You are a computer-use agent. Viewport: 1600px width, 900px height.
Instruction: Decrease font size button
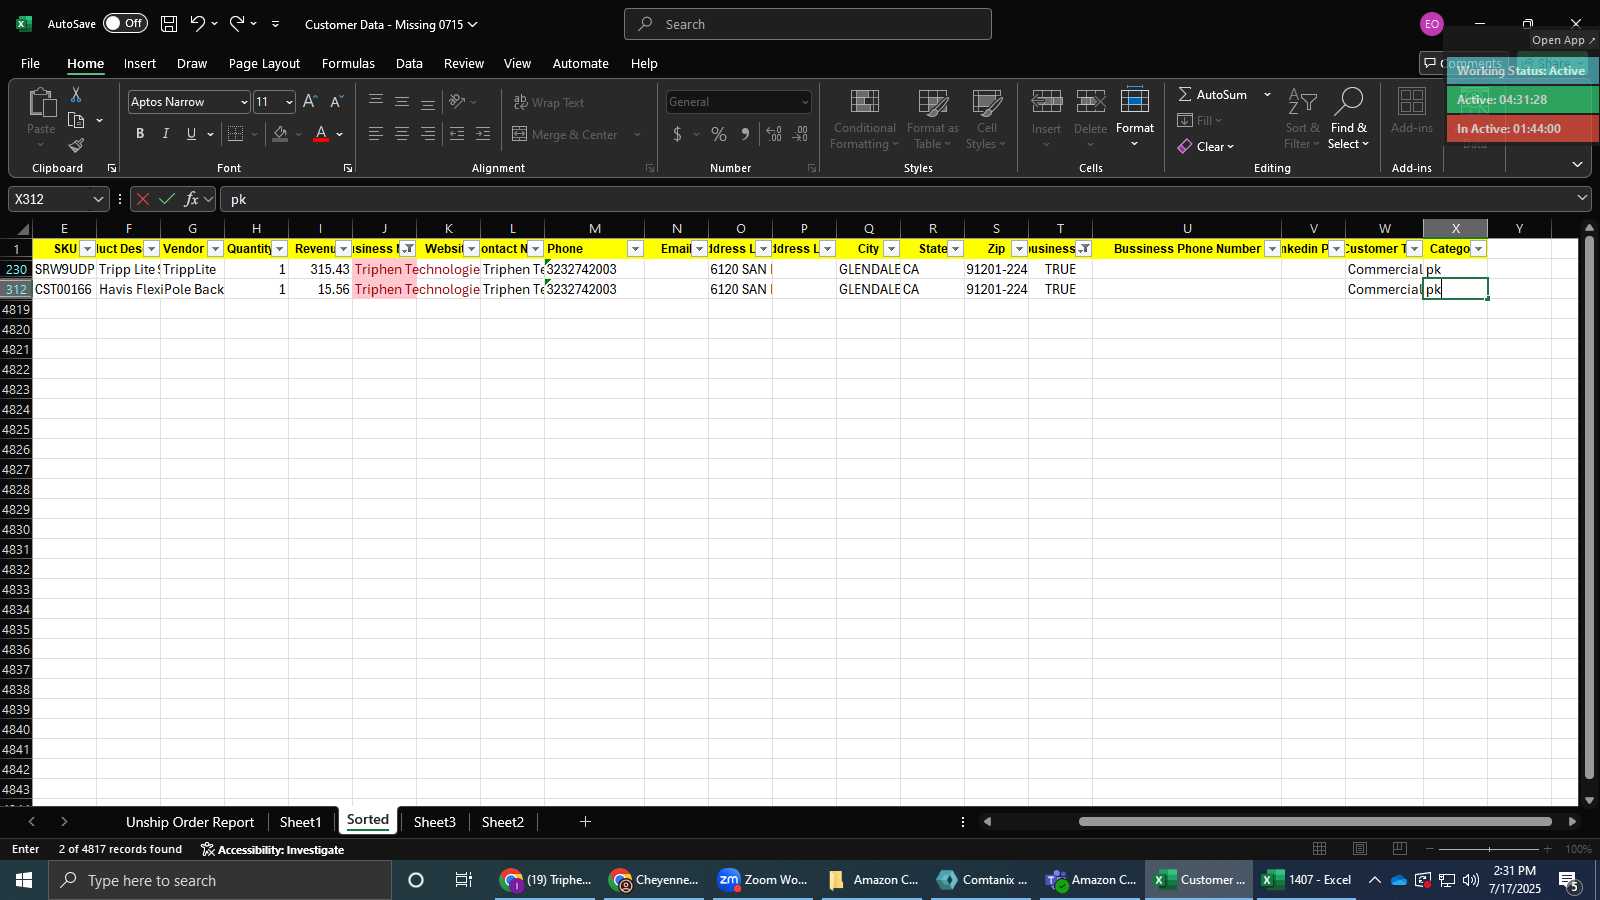(x=337, y=102)
